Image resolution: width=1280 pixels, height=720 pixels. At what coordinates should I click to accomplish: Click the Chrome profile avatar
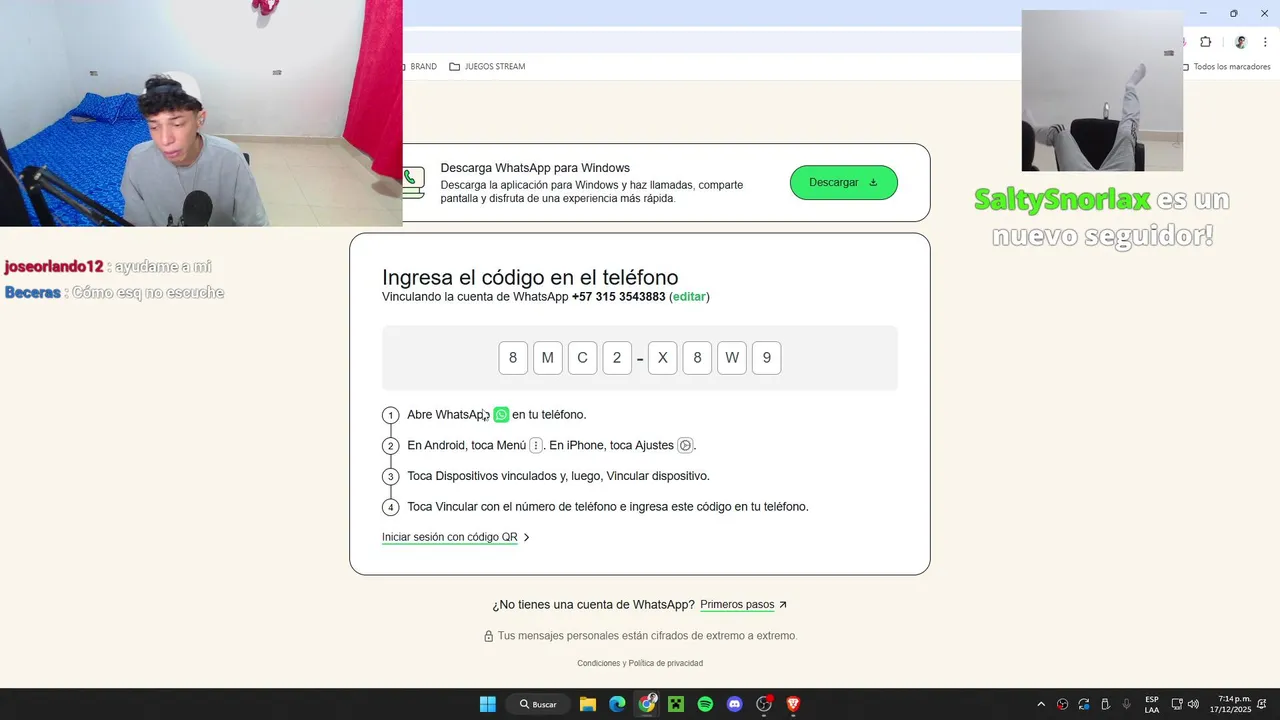[1241, 42]
